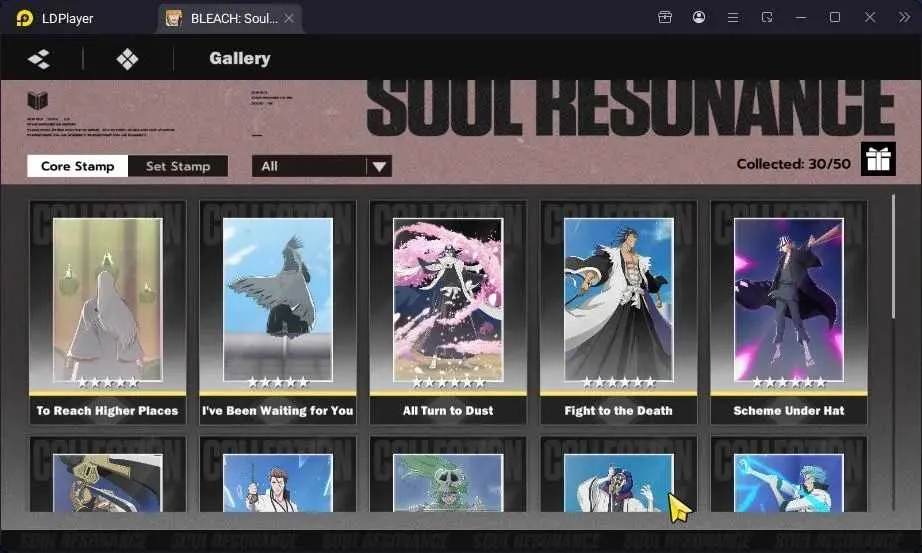
Task: Click the filter dropdown arrow
Action: point(379,167)
